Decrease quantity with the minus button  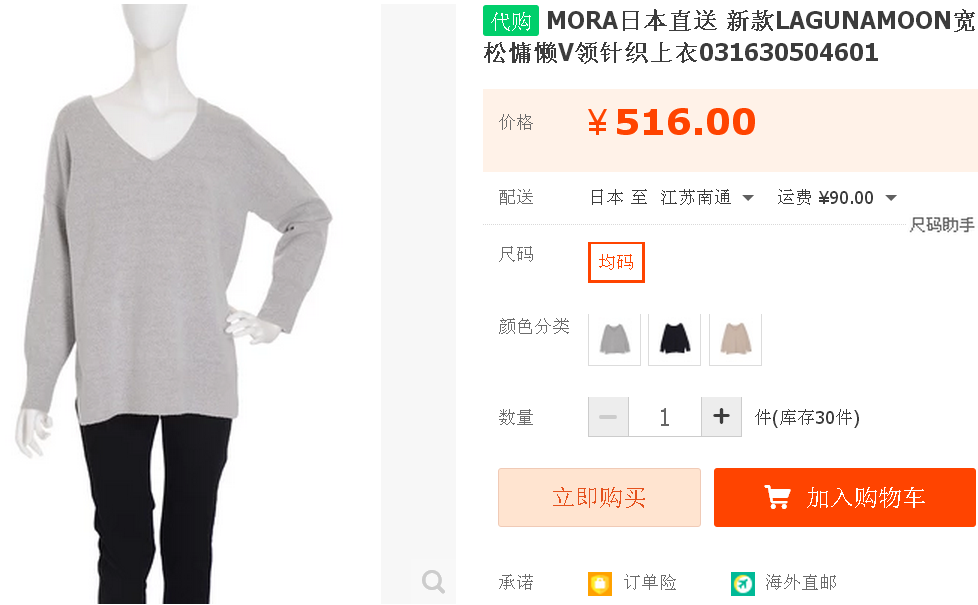(x=608, y=417)
